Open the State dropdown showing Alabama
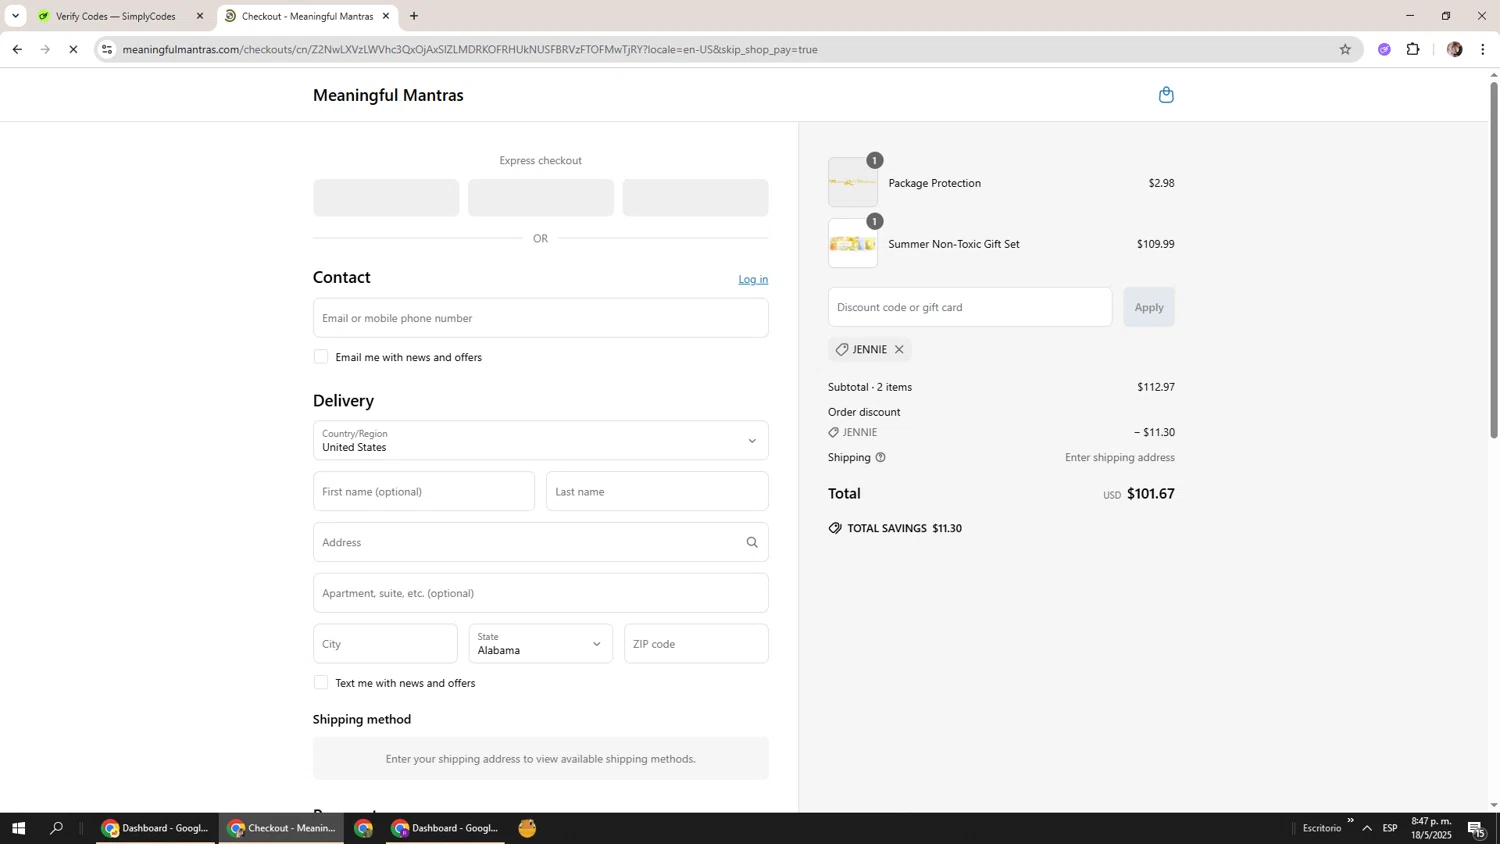The image size is (1500, 844). click(x=540, y=644)
